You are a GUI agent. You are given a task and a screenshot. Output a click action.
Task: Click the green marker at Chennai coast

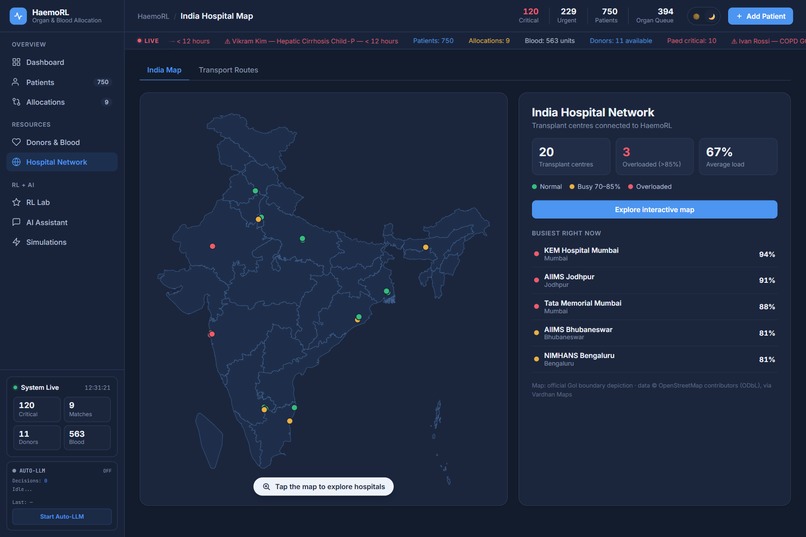click(294, 408)
